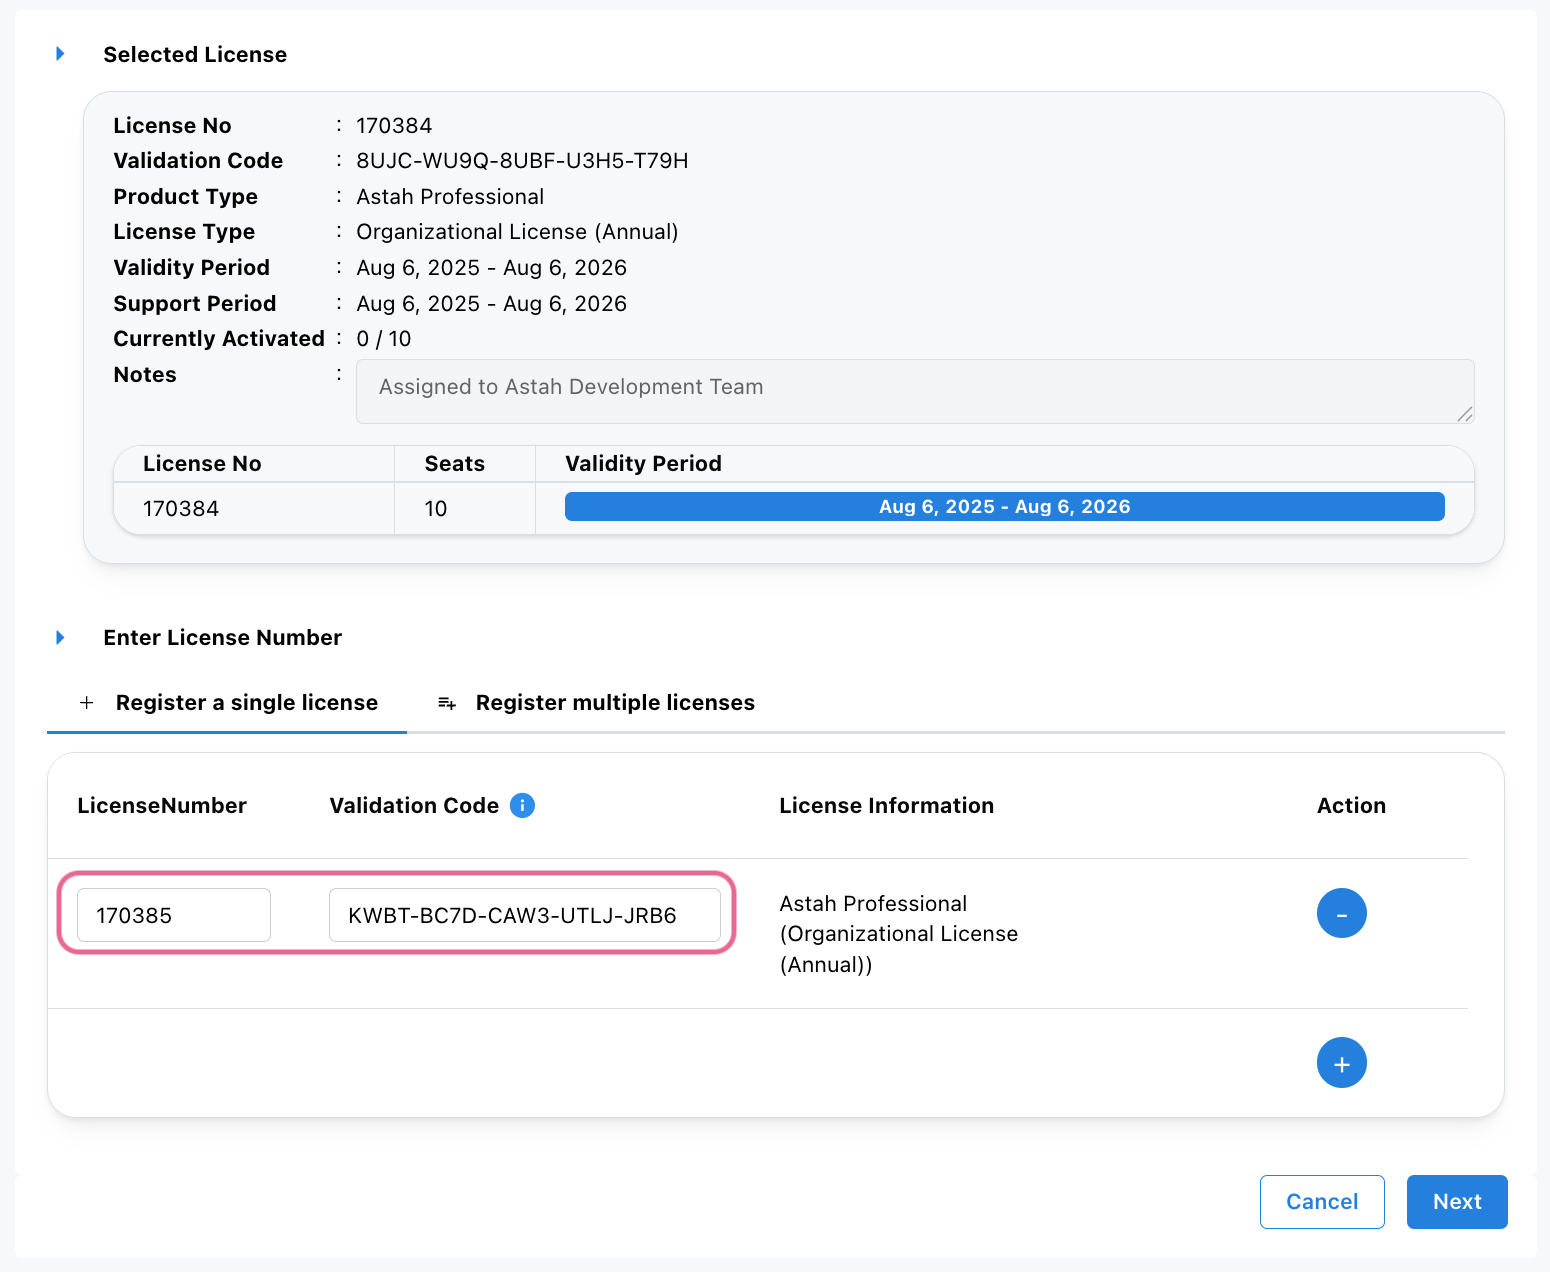Add a new license row with plus button
Viewport: 1550px width, 1272px height.
click(x=1341, y=1063)
